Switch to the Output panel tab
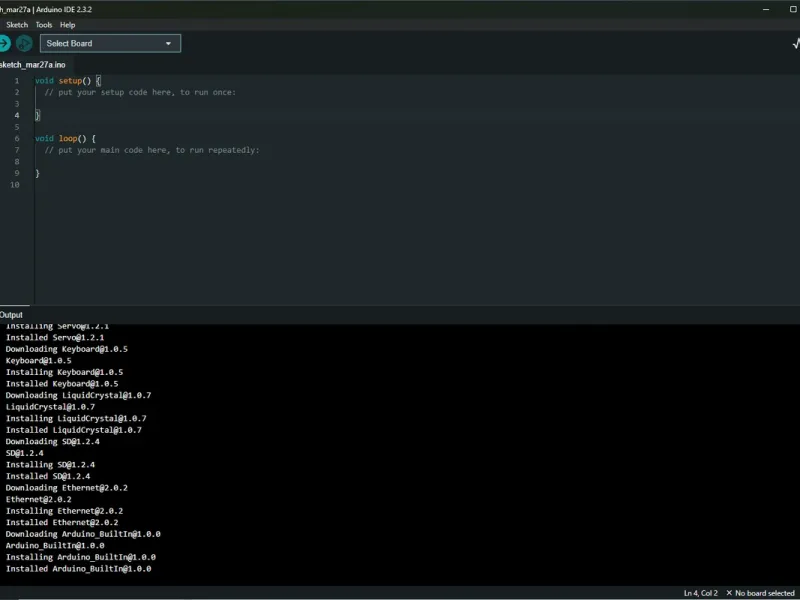800x600 pixels. [11, 315]
